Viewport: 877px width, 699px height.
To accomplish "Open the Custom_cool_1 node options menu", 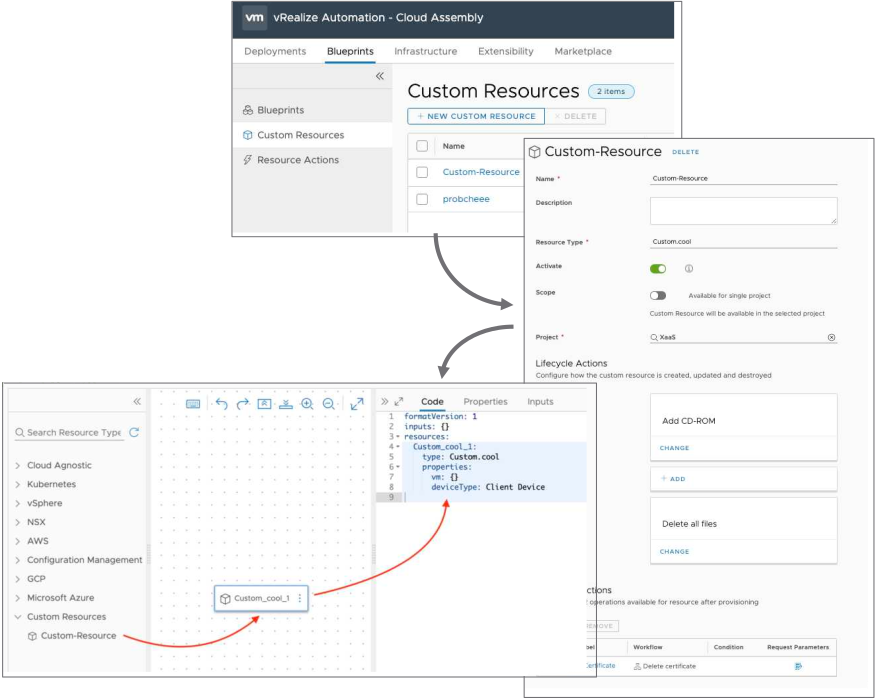I will click(x=300, y=599).
